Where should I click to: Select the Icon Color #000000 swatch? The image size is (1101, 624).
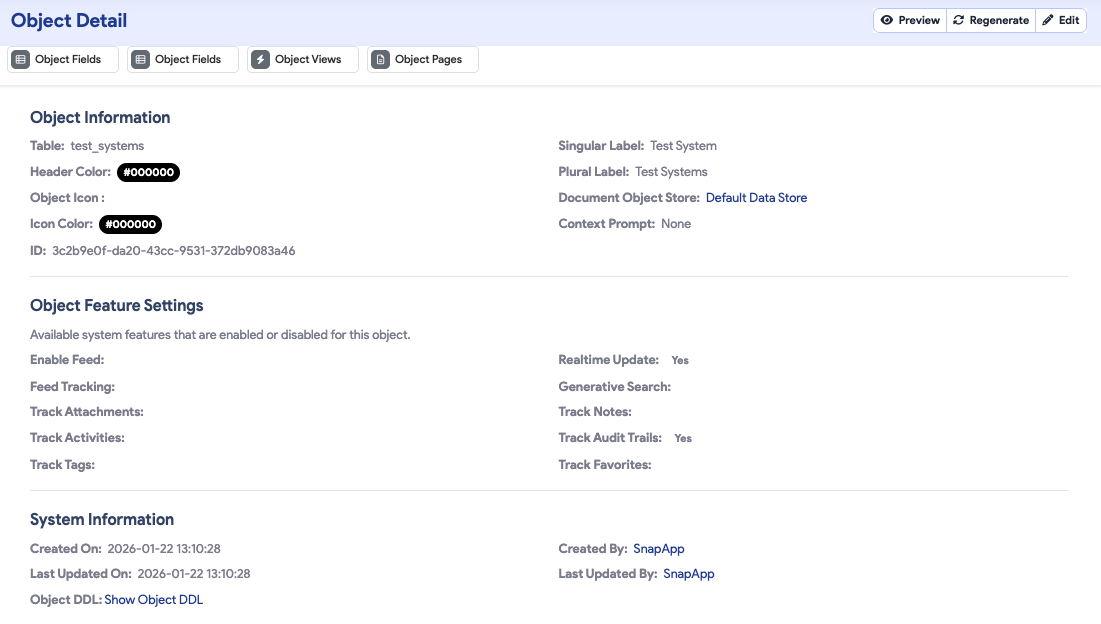click(x=130, y=224)
